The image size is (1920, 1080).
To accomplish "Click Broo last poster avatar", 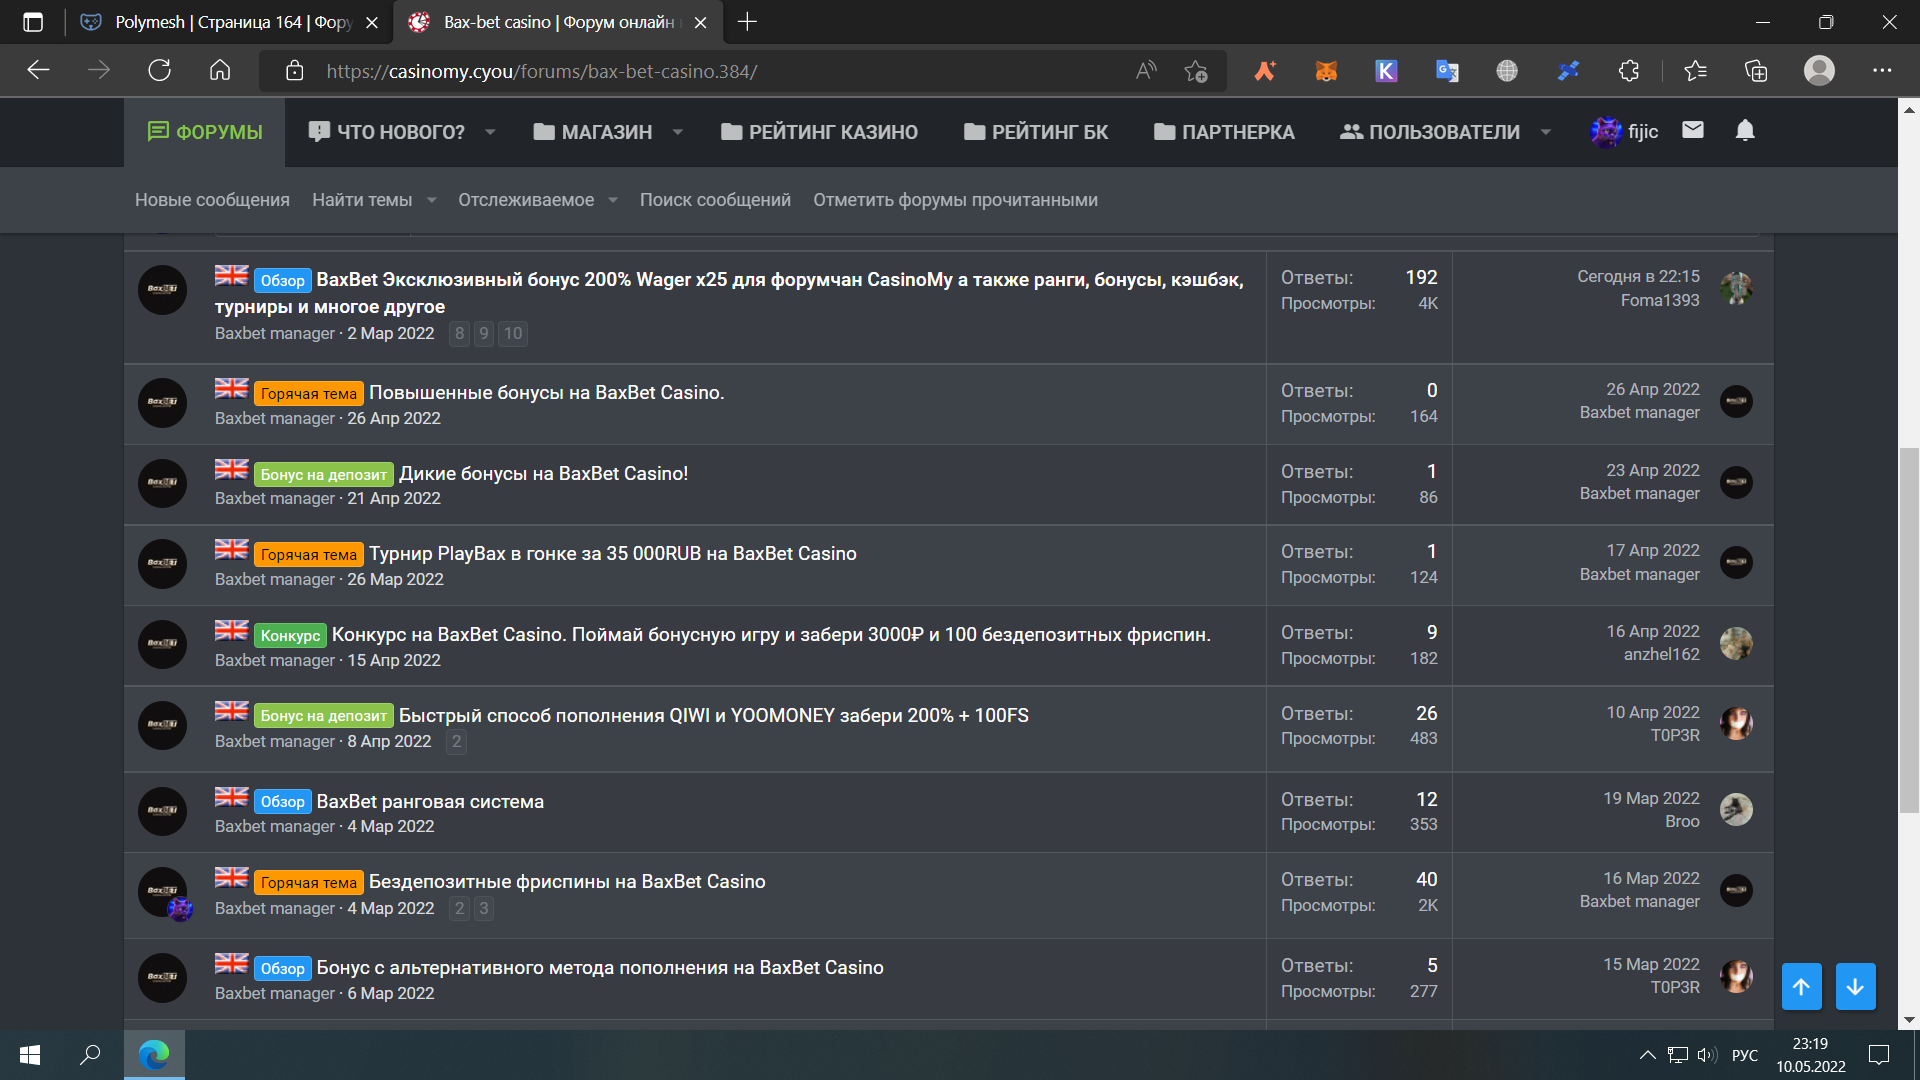I will click(1736, 810).
